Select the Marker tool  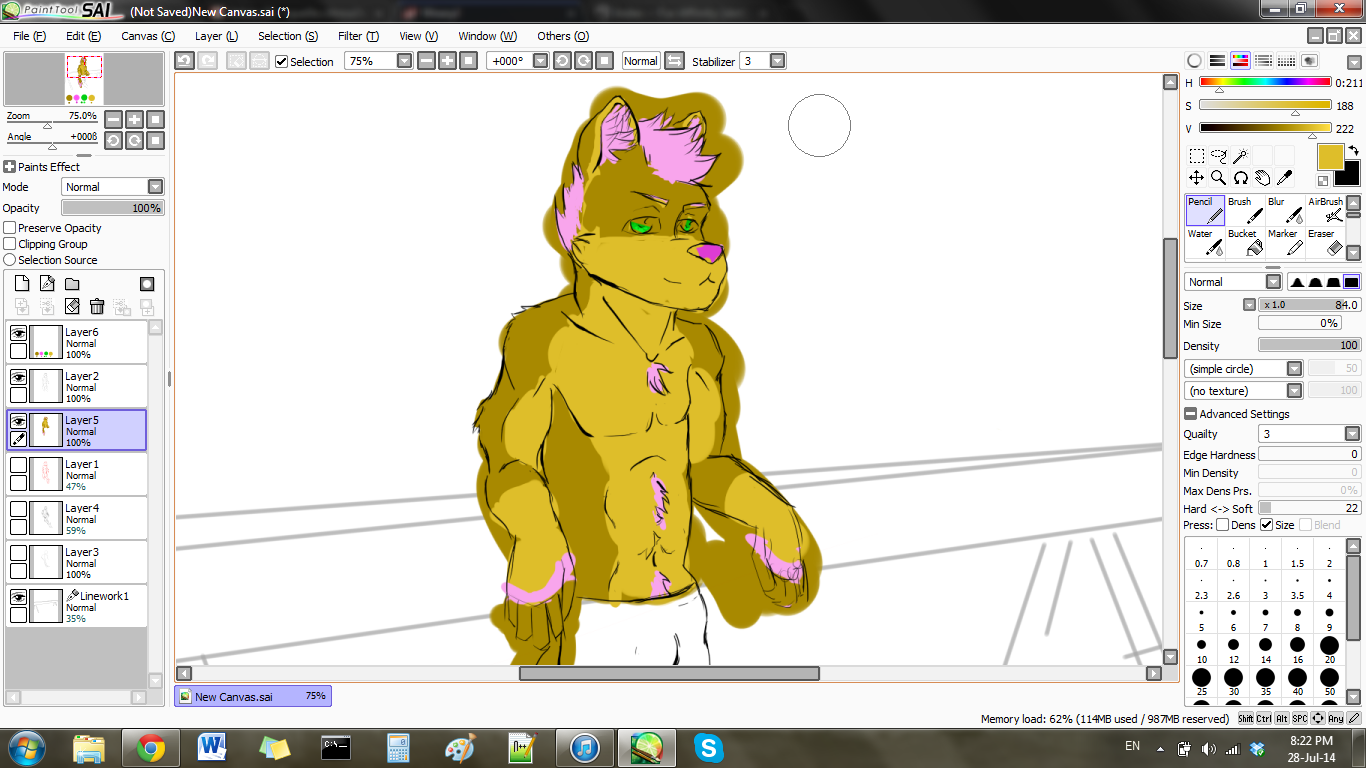pyautogui.click(x=1285, y=242)
